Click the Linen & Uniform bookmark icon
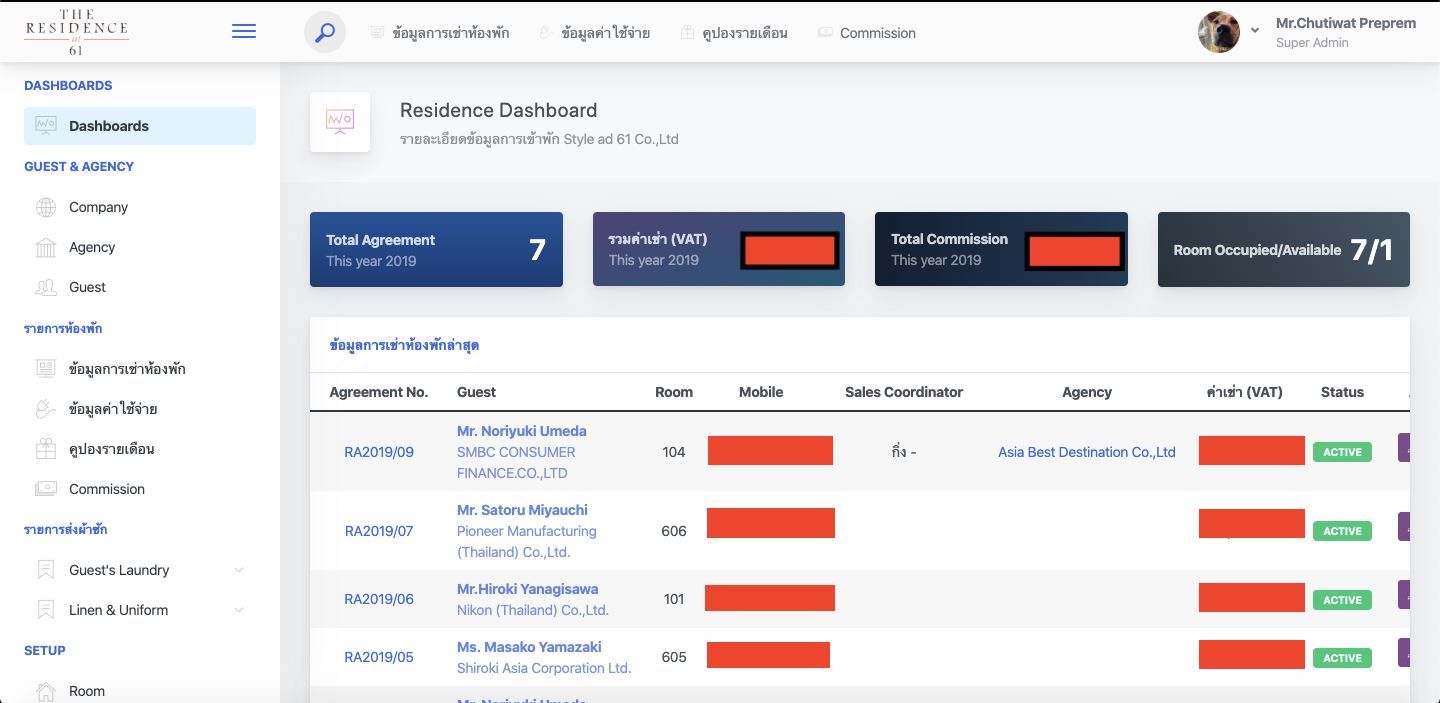The width and height of the screenshot is (1440, 703). click(x=46, y=610)
